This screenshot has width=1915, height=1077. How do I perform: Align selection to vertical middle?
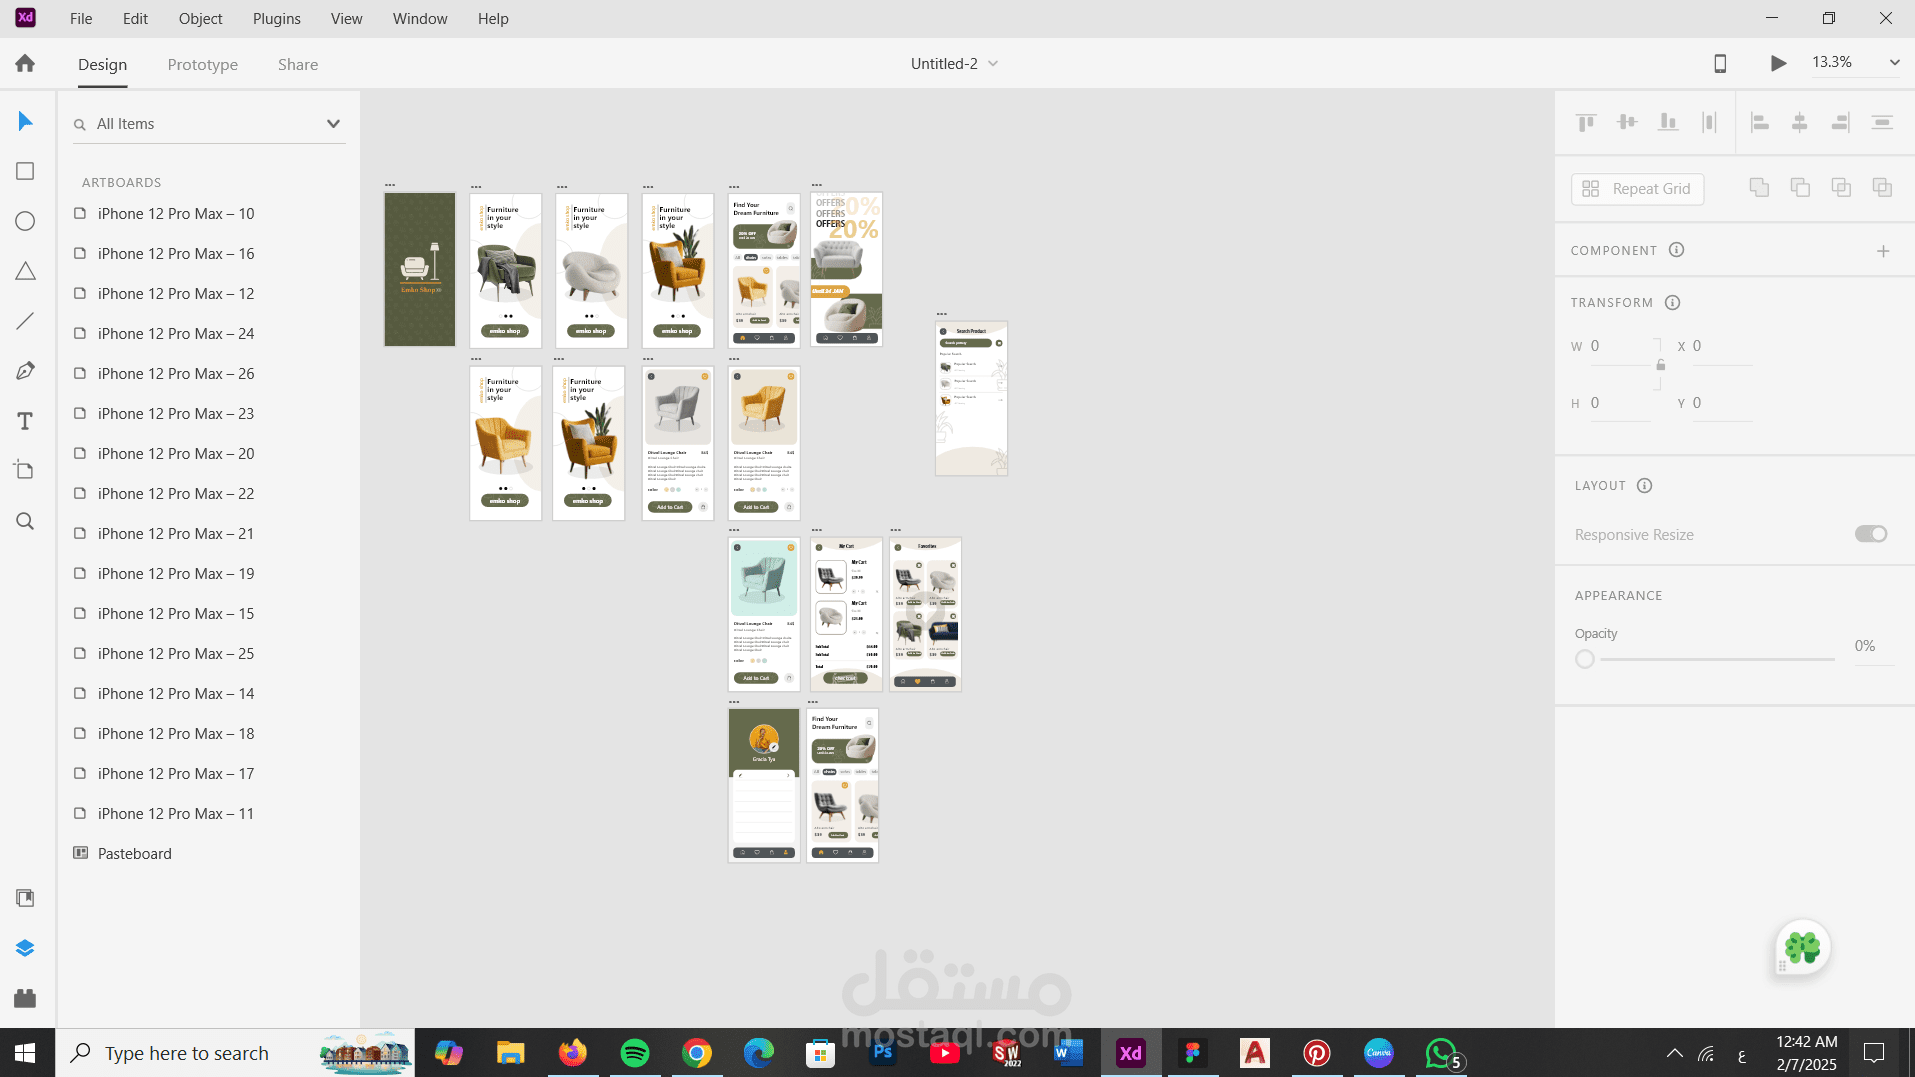click(1627, 122)
